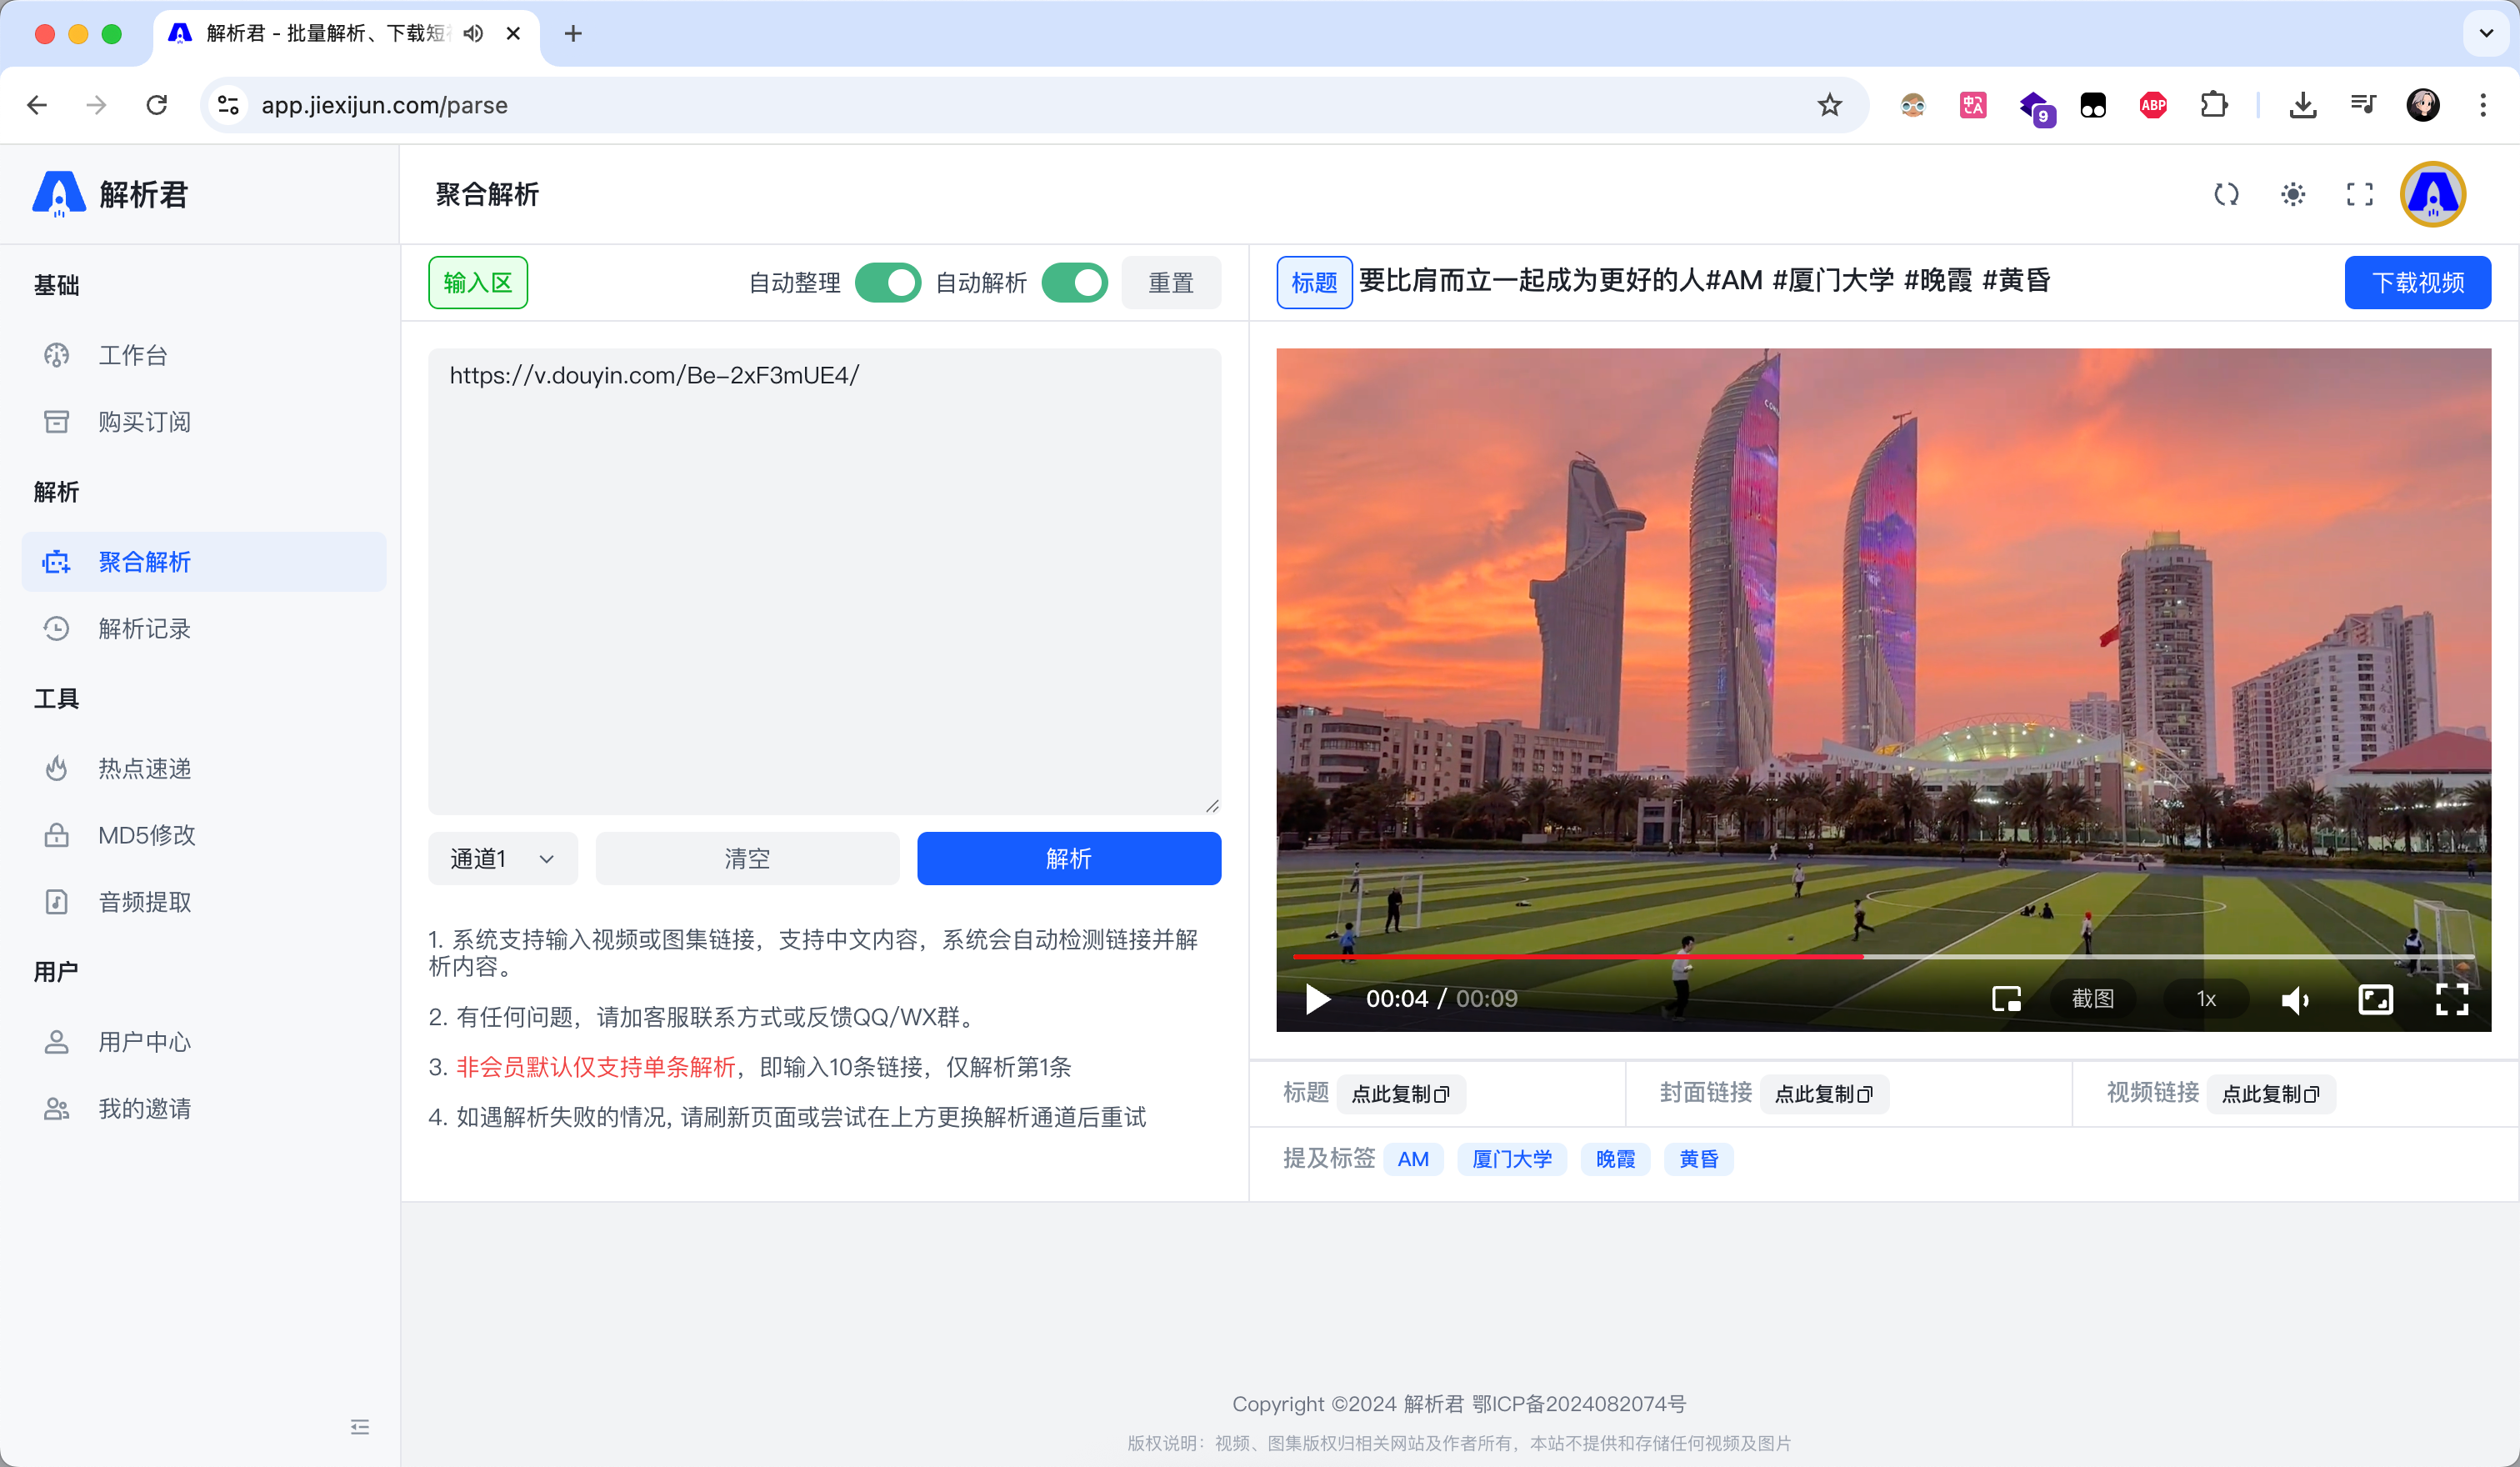
Task: Open the site information icon in address bar
Action: click(228, 105)
